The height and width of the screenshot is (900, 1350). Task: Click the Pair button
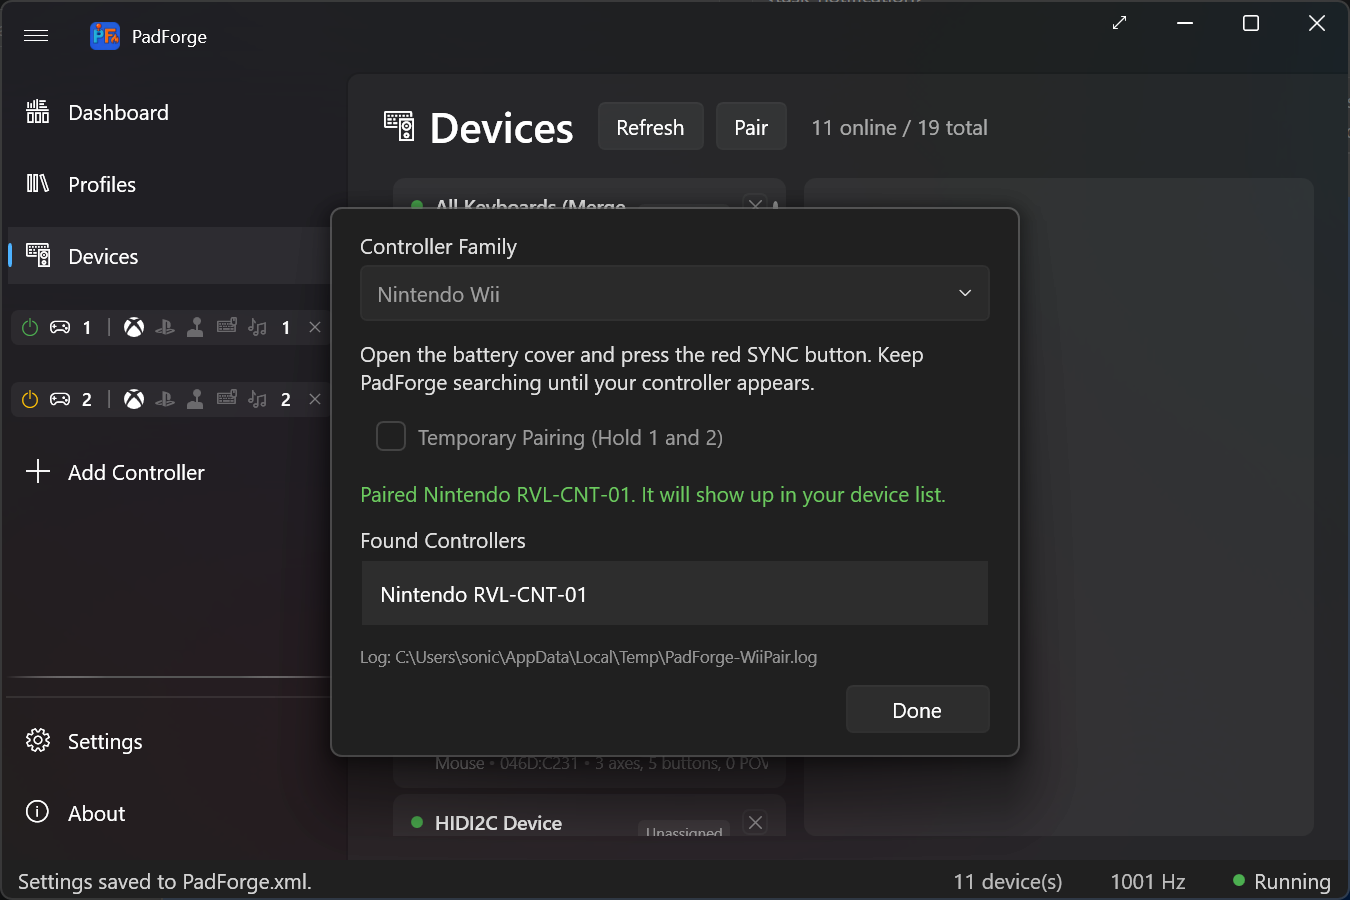751,126
